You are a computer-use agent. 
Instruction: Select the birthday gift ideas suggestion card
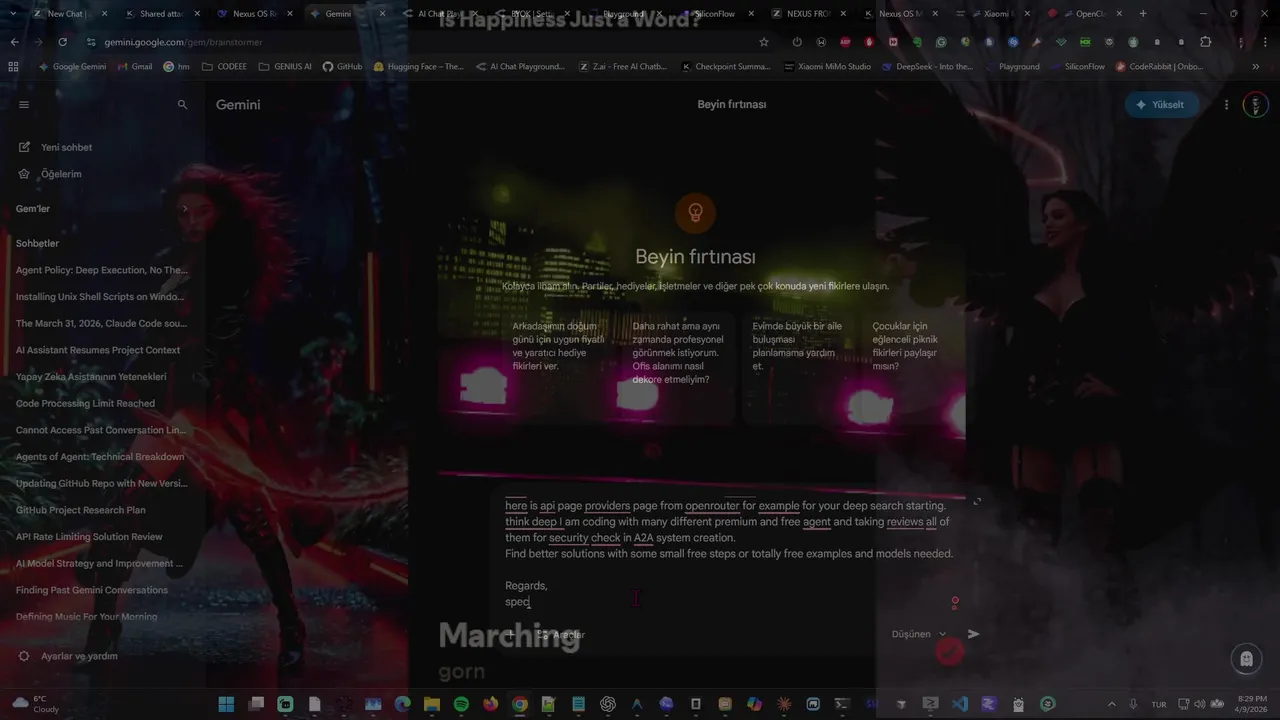tap(557, 367)
